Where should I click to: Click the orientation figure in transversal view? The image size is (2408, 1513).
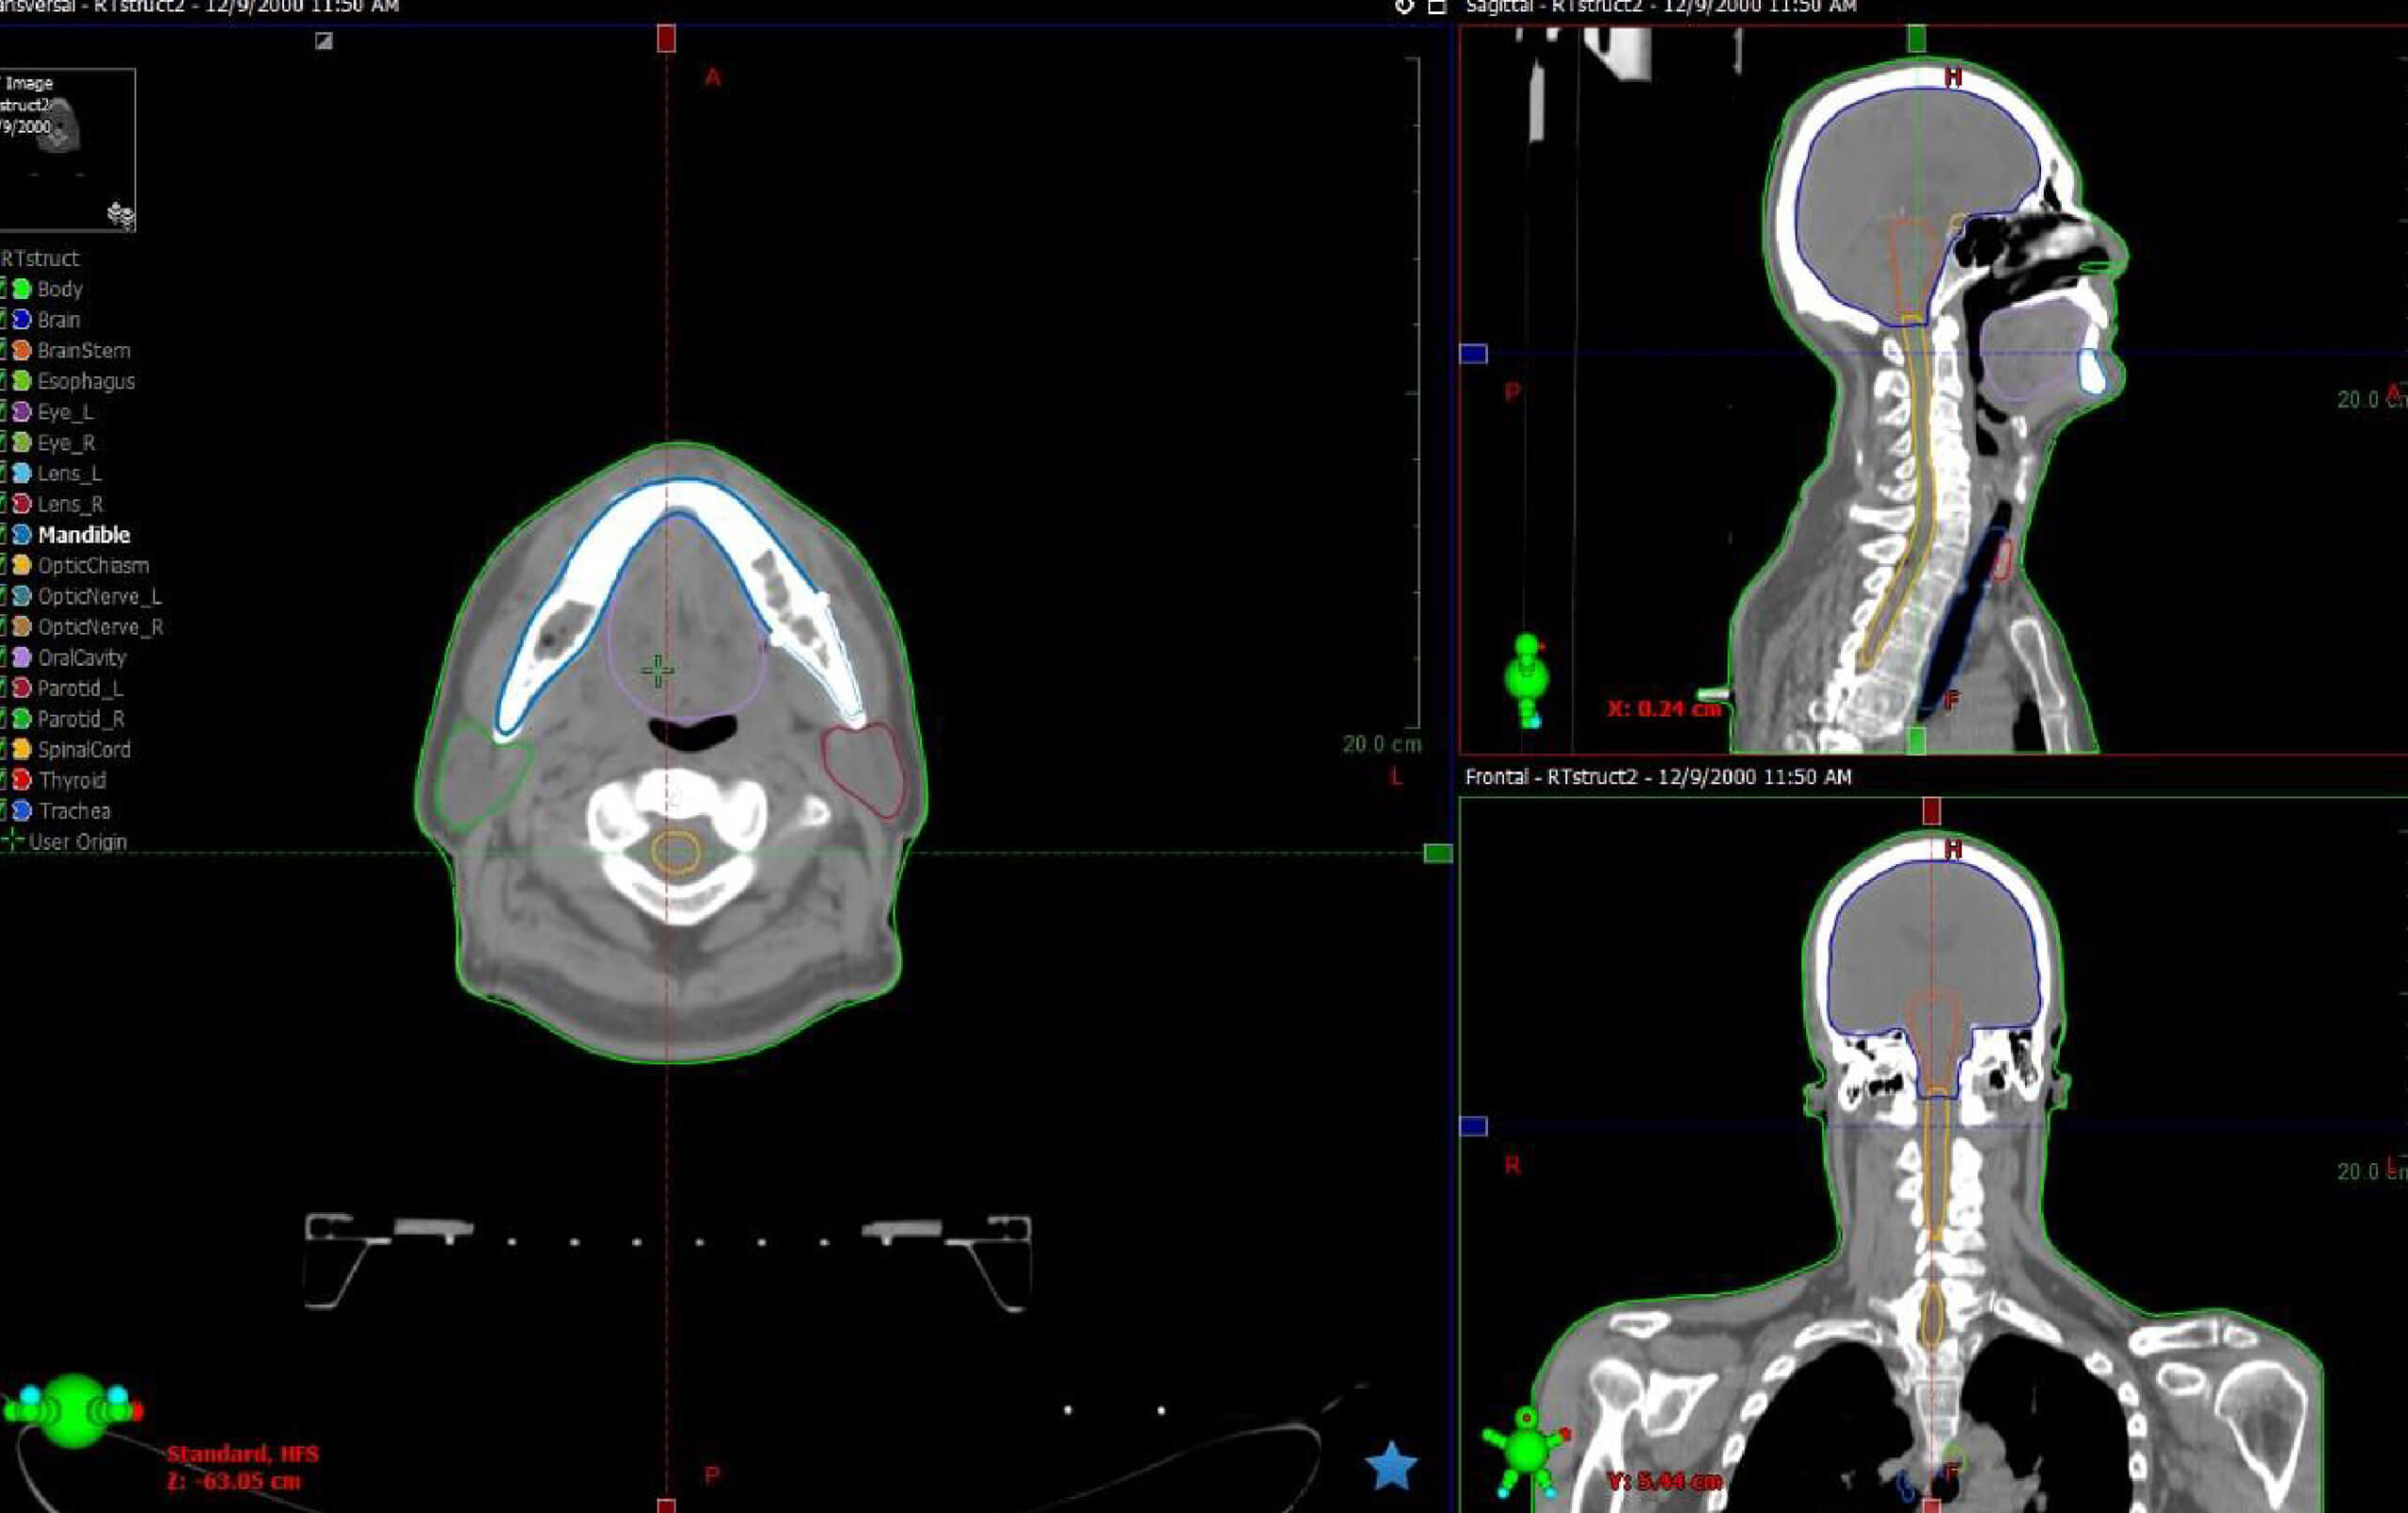pyautogui.click(x=73, y=1411)
